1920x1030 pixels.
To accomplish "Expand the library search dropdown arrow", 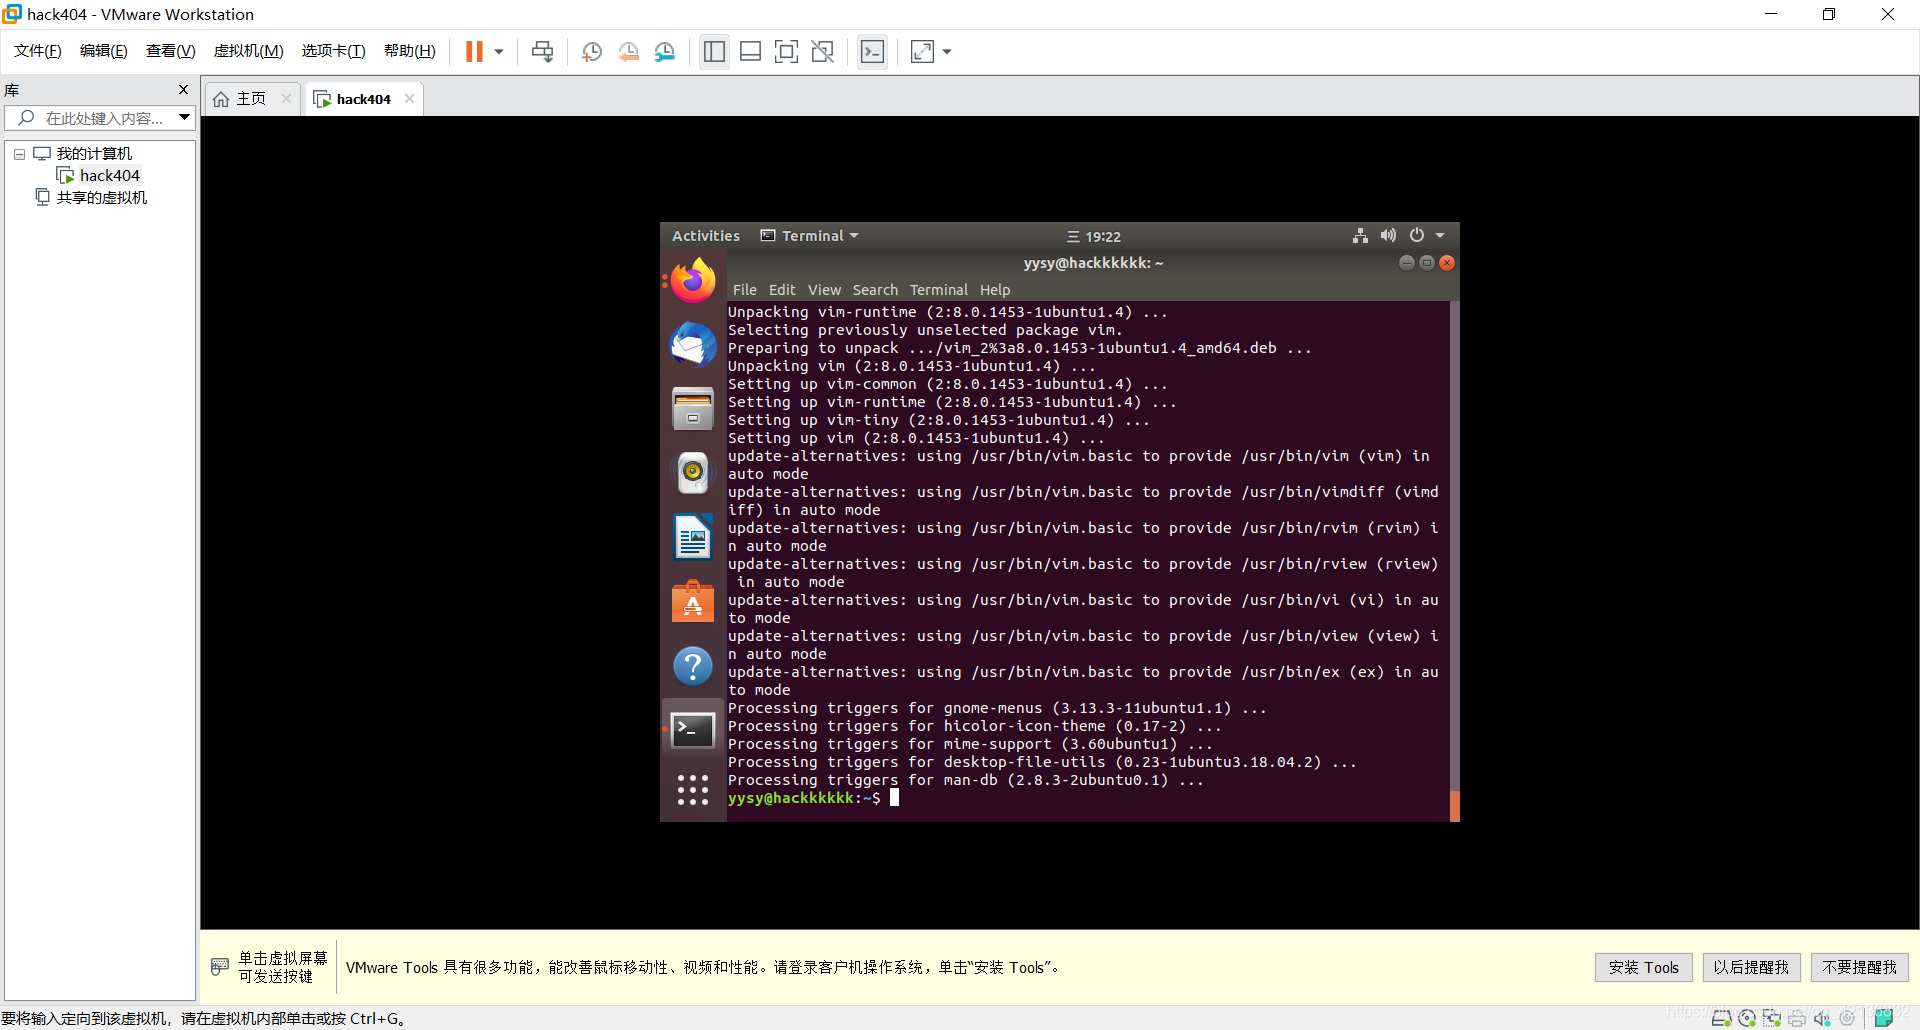I will 185,118.
